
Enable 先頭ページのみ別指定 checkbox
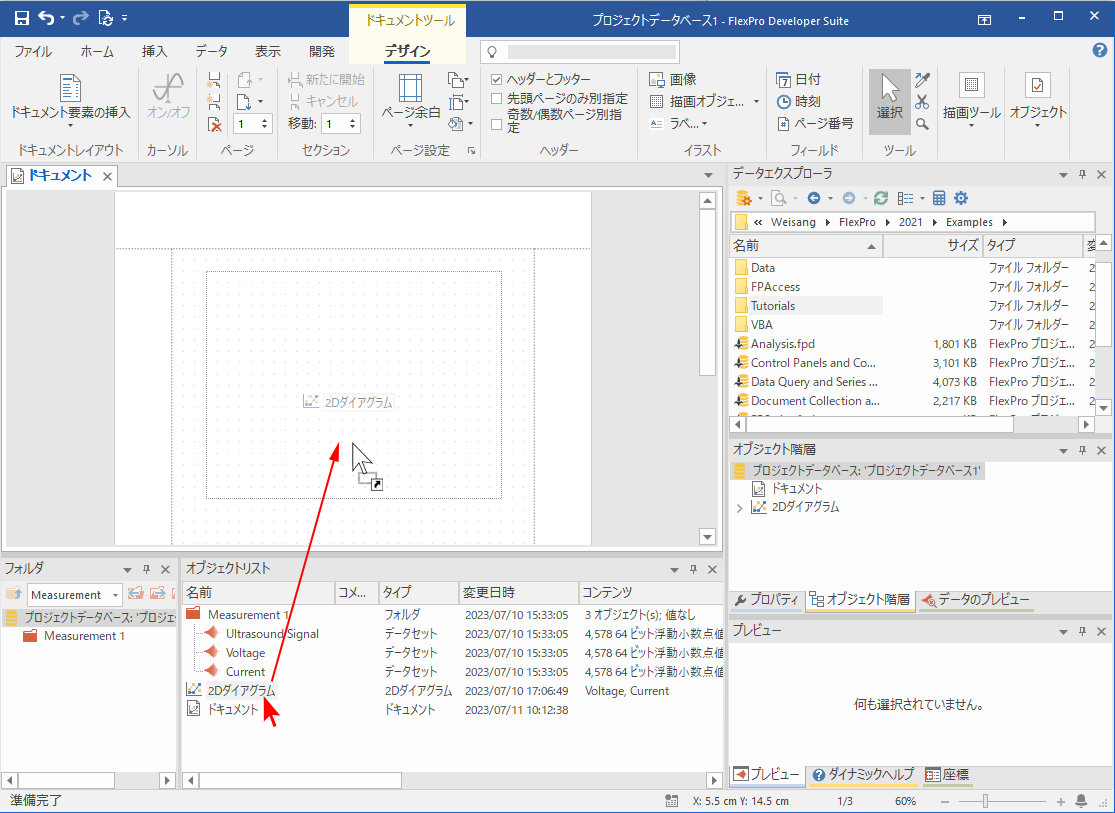497,99
